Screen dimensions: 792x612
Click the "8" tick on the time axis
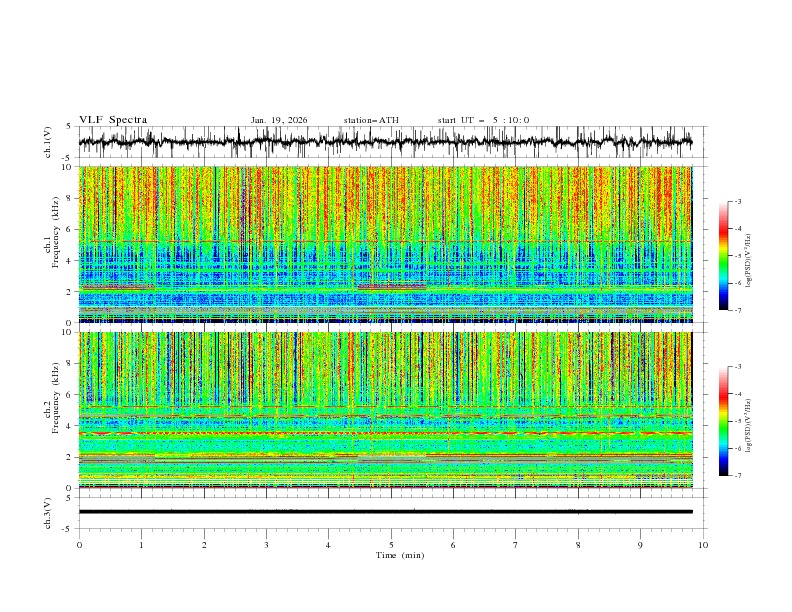click(x=578, y=545)
